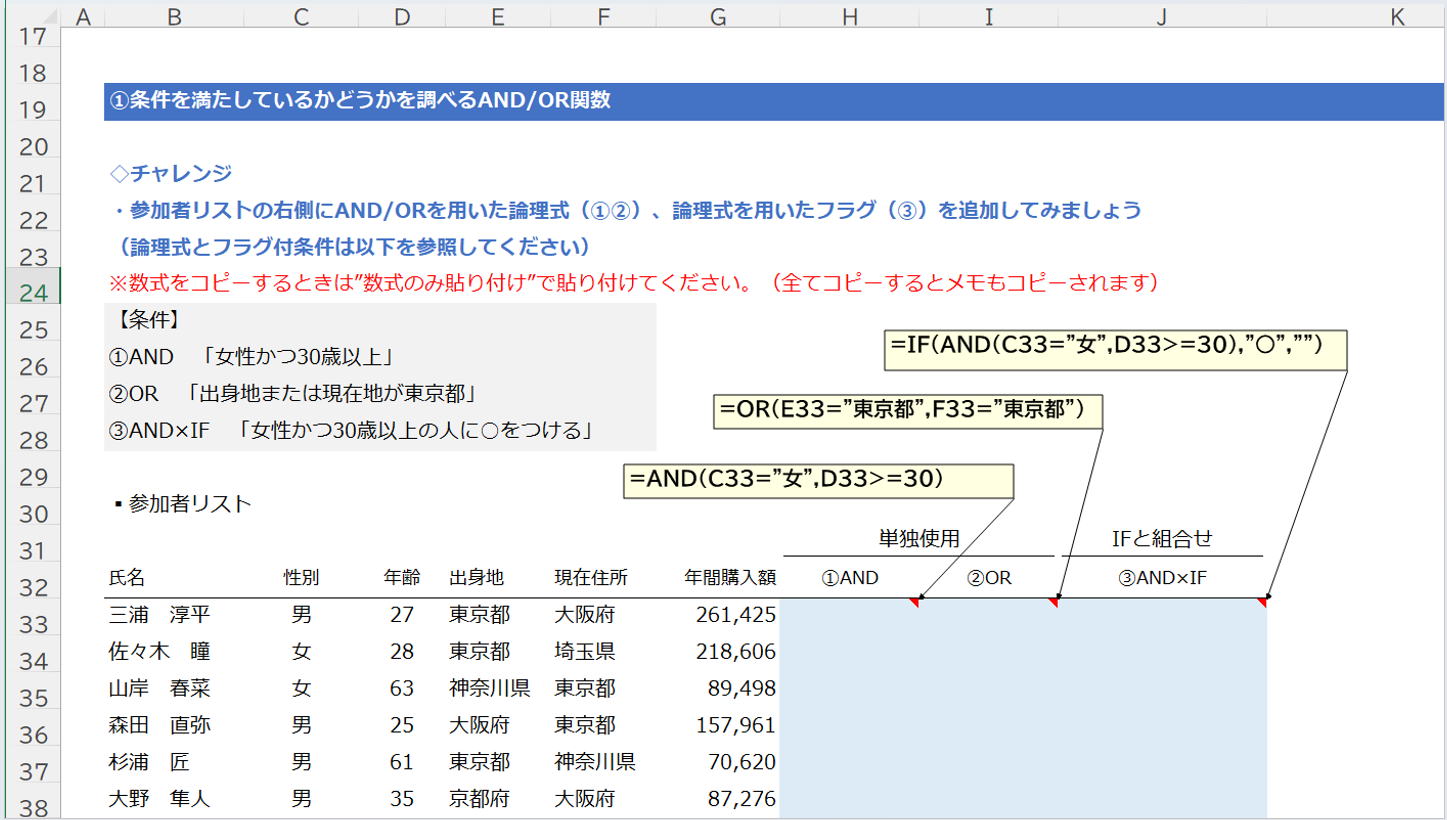This screenshot has width=1447, height=820.
Task: Select the 神奈川県 birthplace cell in 山岸 row
Action: click(497, 689)
